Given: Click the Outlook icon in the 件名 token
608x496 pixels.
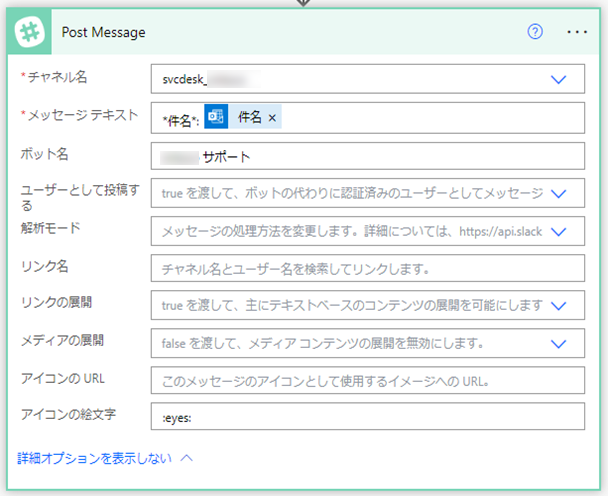Looking at the screenshot, I should tap(216, 118).
